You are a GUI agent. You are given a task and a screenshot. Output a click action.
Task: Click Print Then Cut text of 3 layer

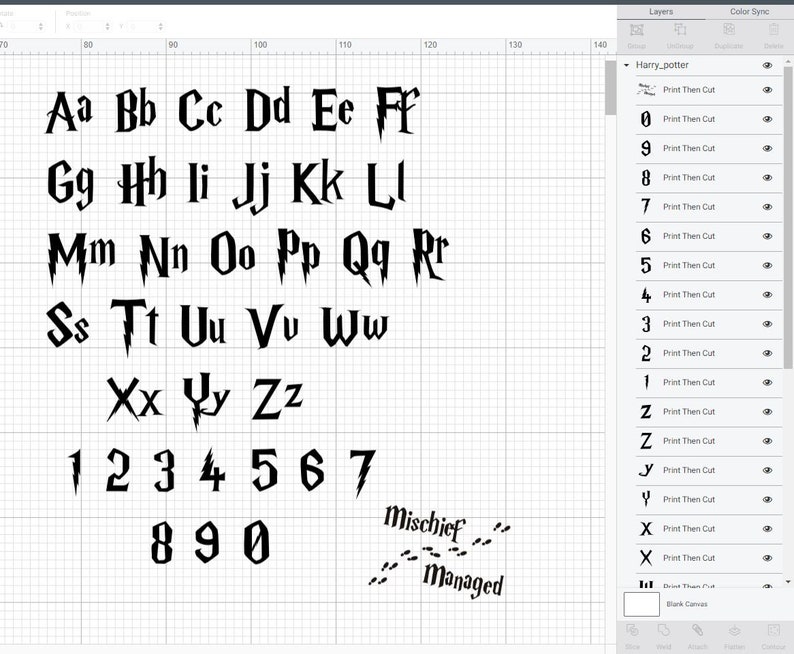click(689, 324)
